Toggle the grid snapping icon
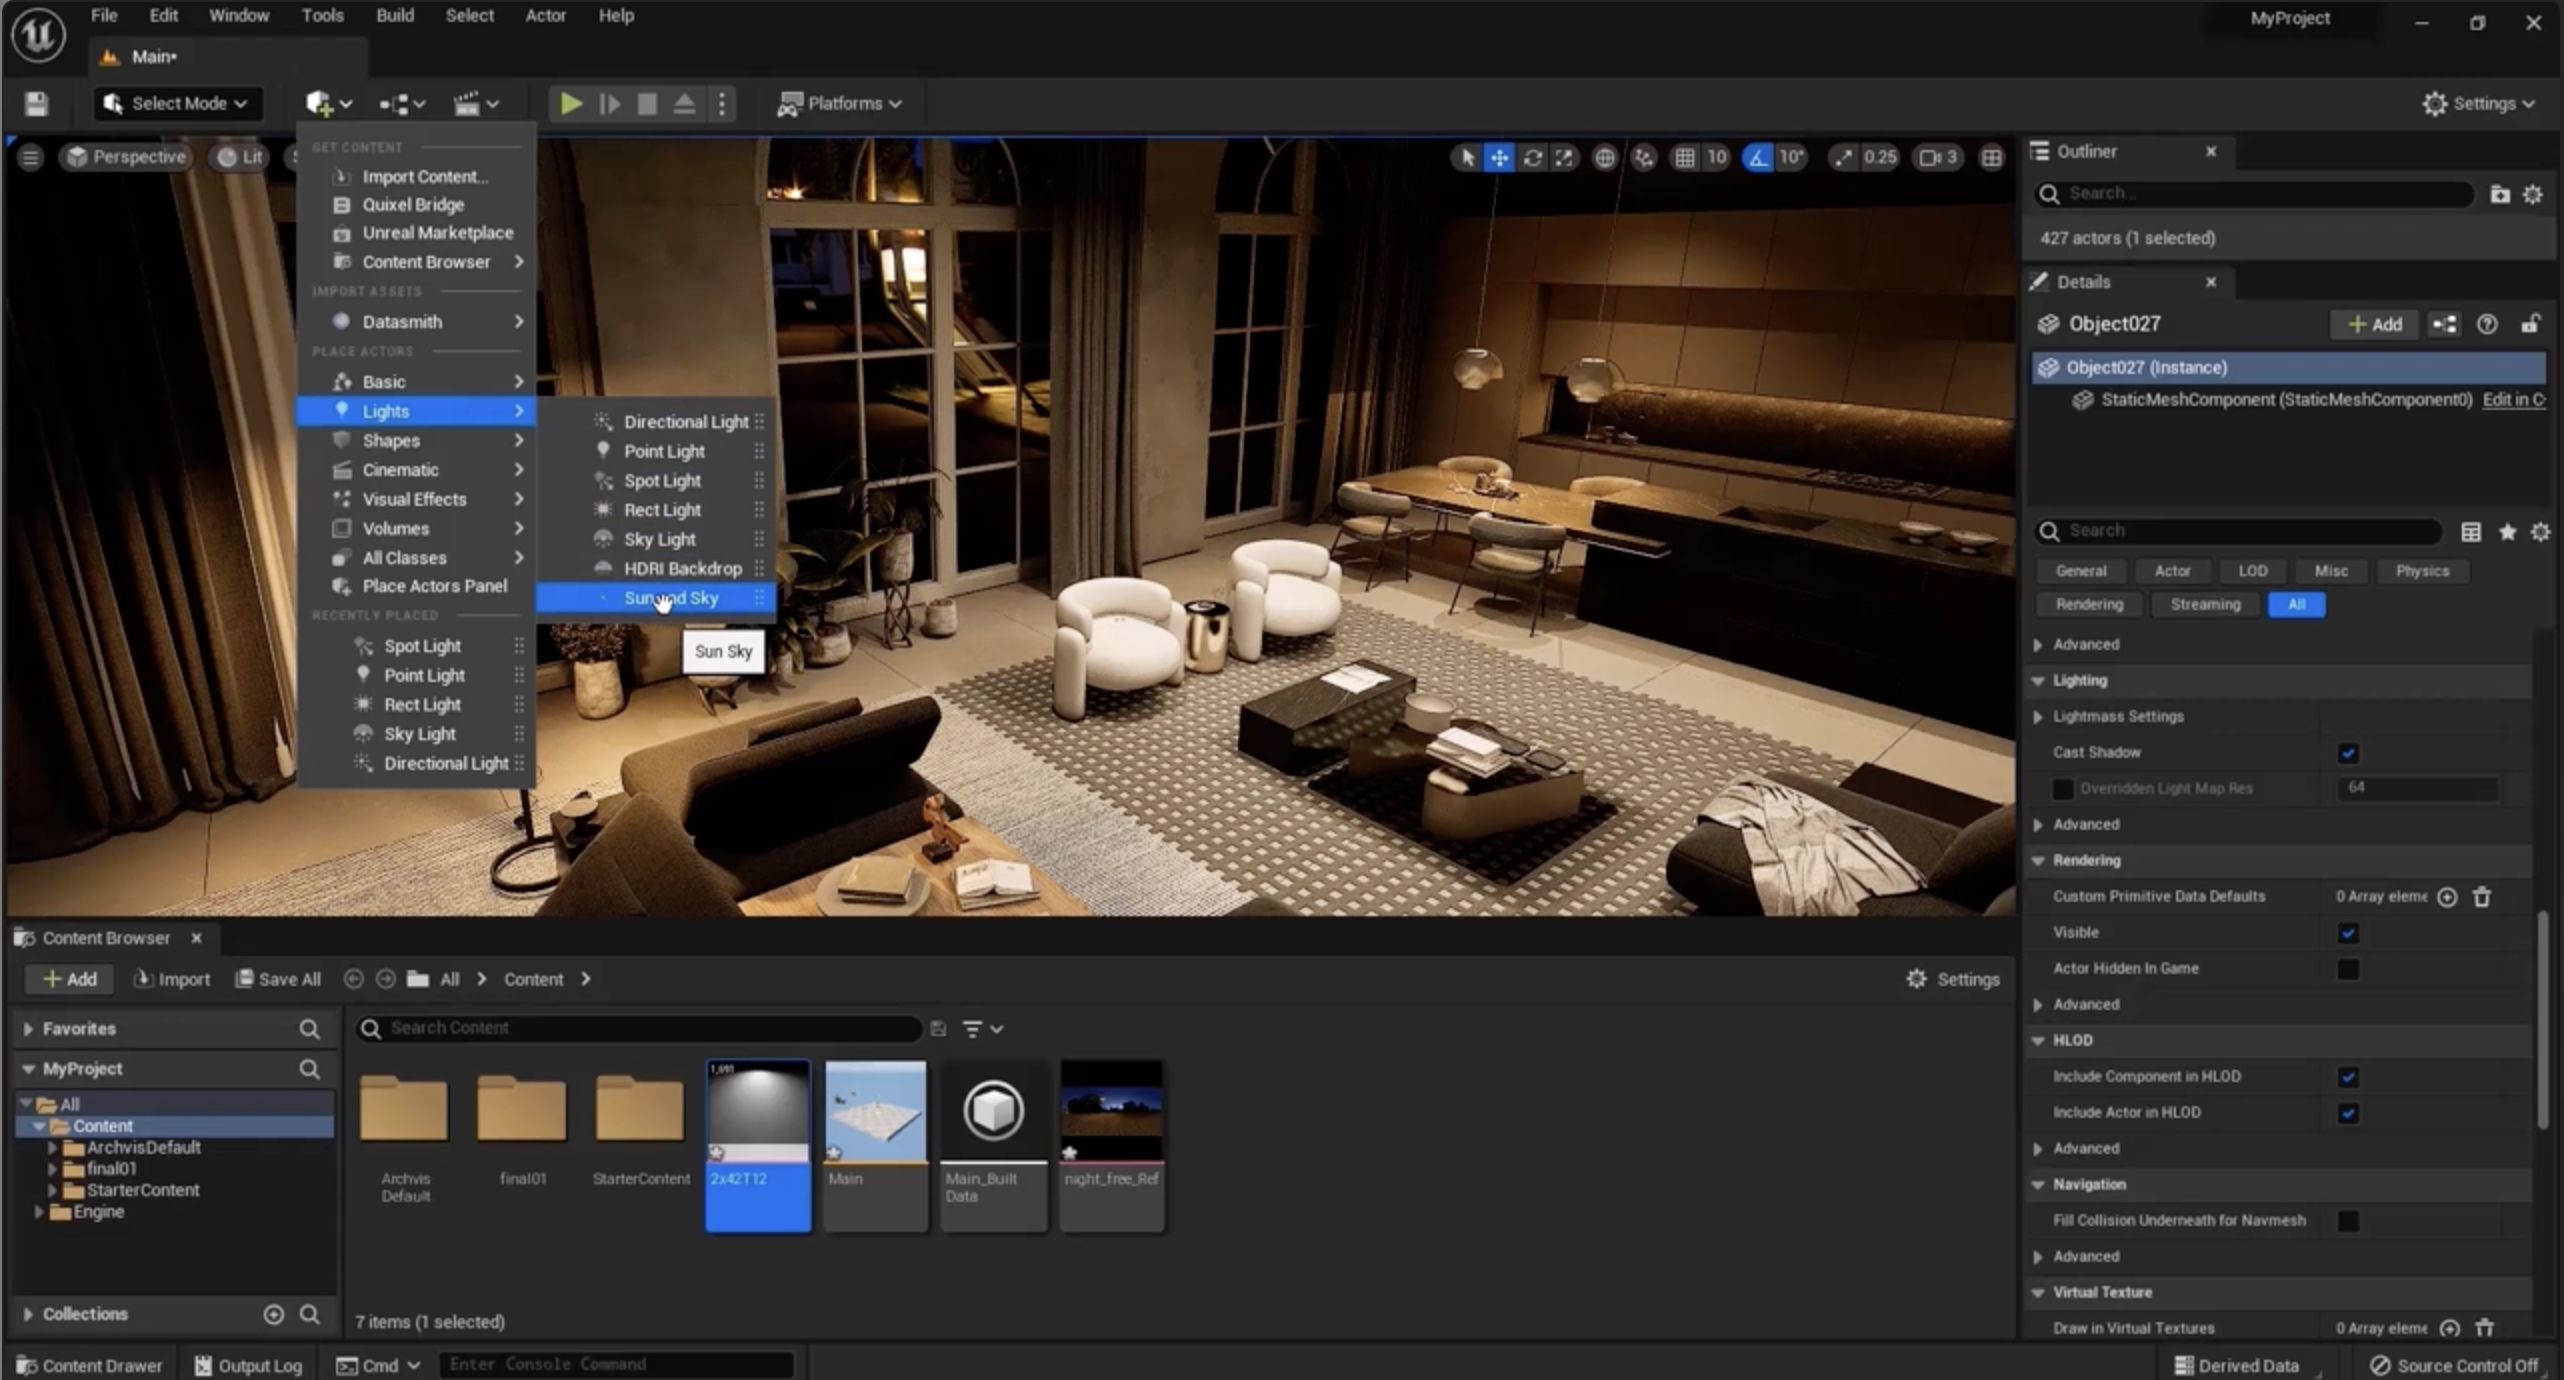Viewport: 2564px width, 1380px height. [x=1685, y=157]
